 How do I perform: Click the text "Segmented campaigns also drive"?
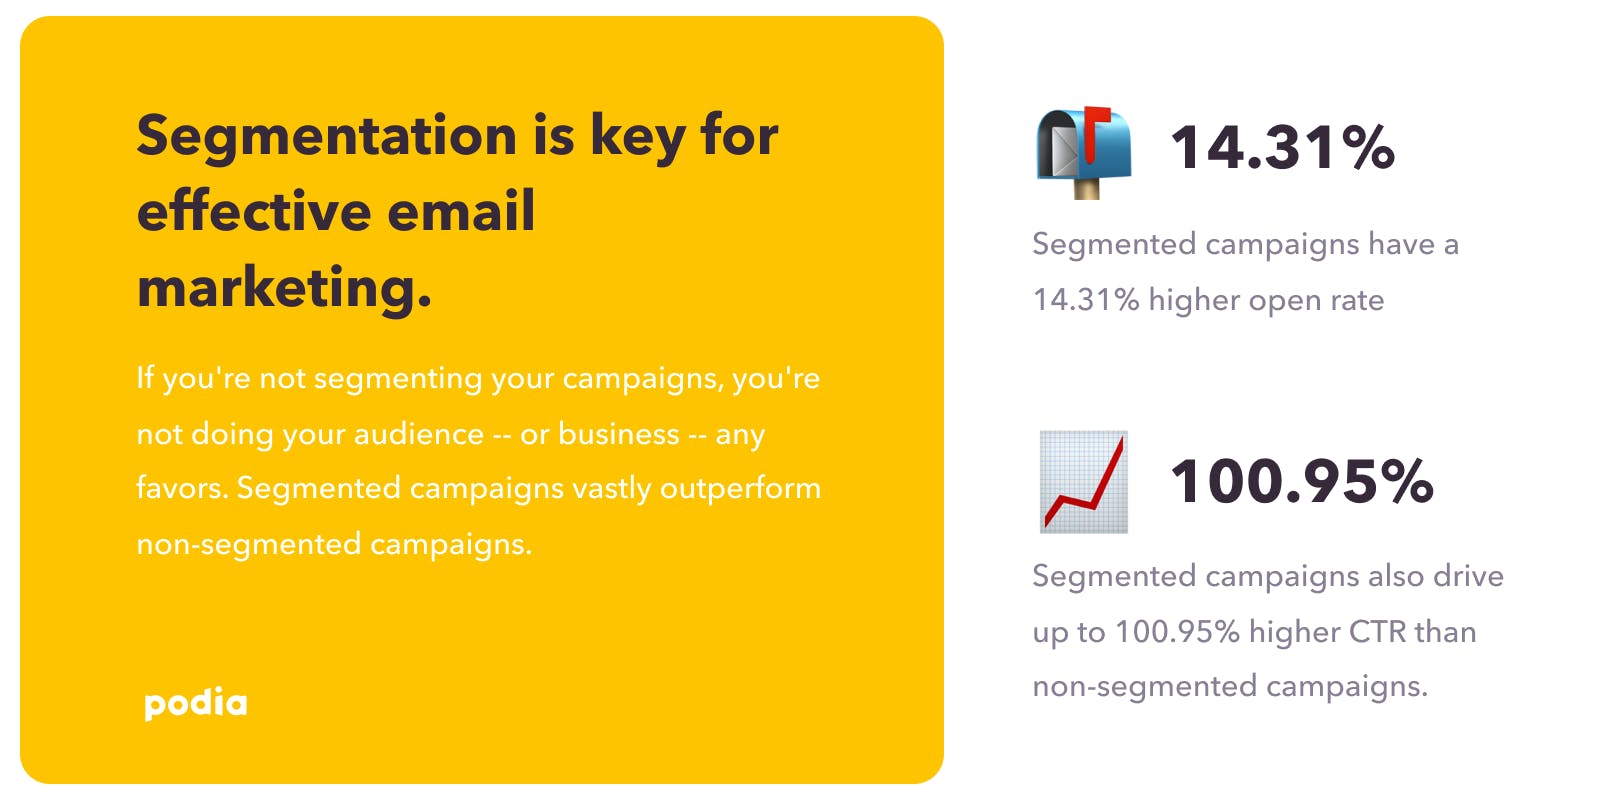tap(1268, 576)
